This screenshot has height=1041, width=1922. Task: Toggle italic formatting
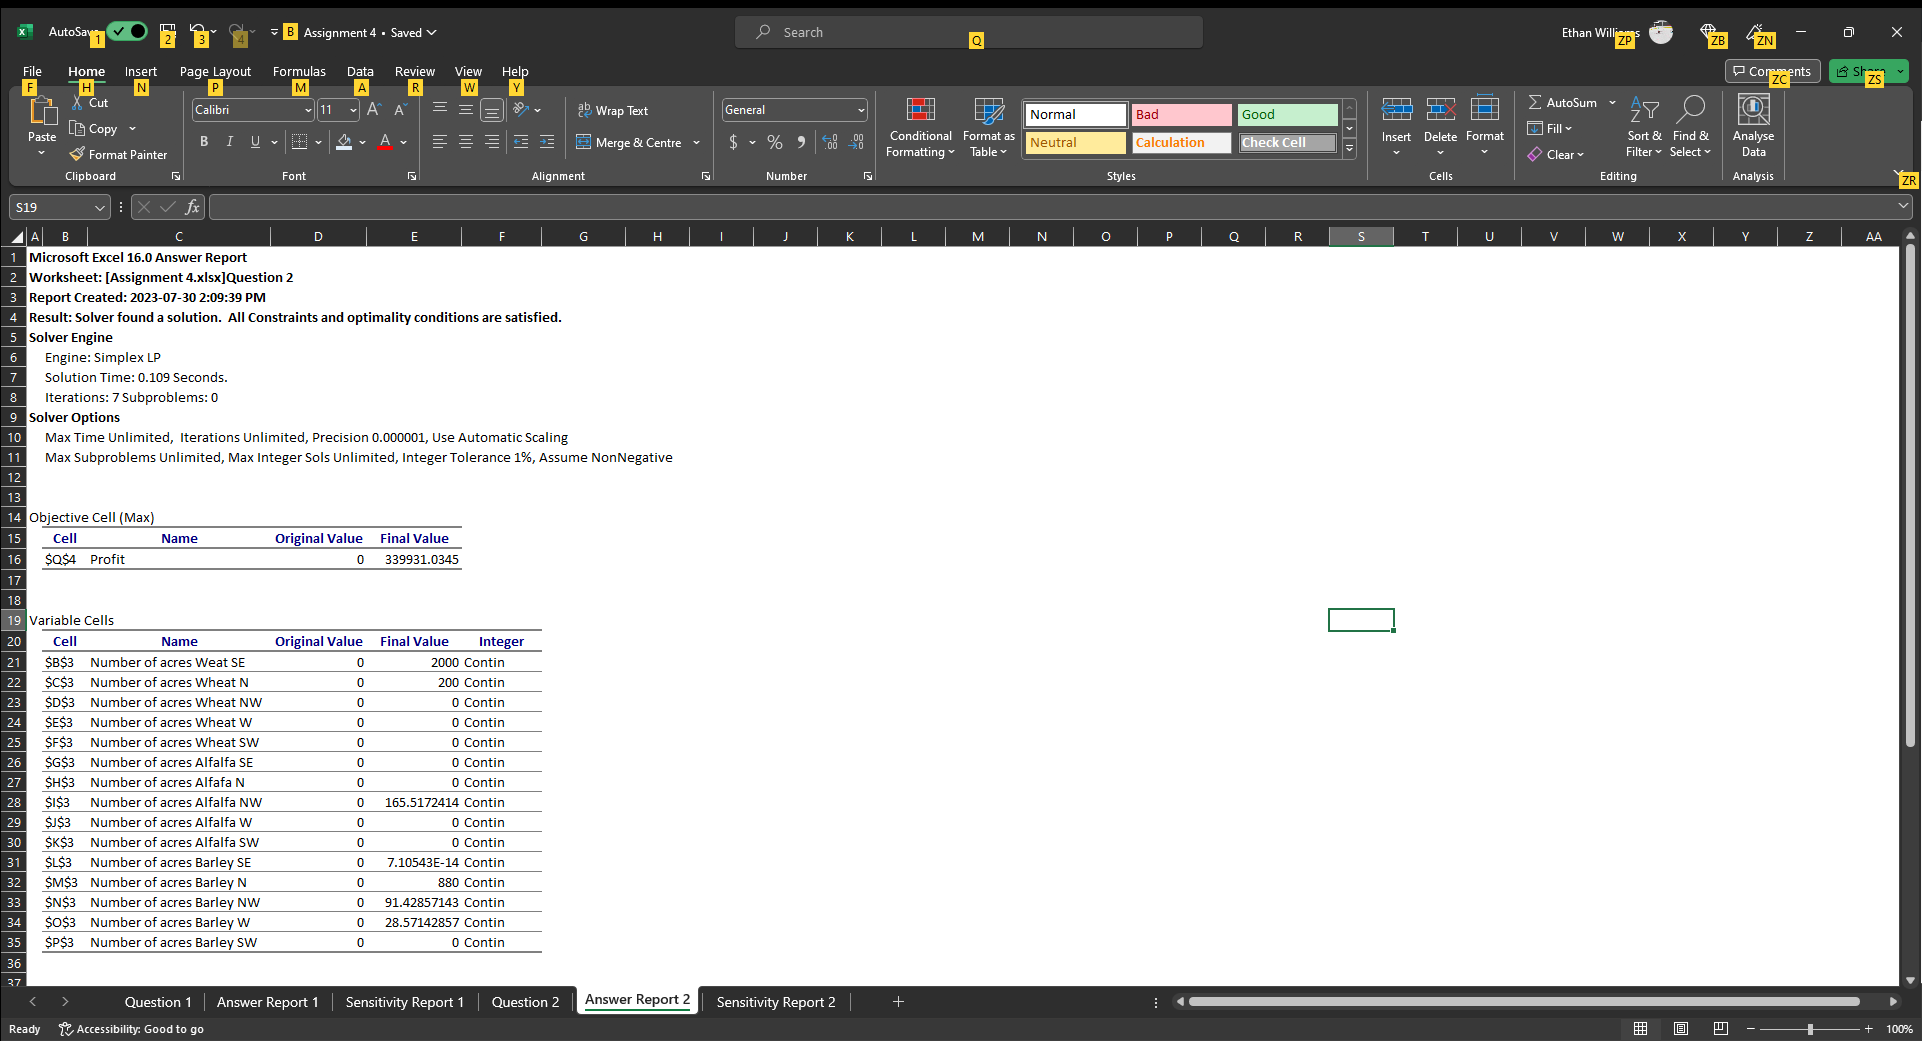tap(229, 141)
